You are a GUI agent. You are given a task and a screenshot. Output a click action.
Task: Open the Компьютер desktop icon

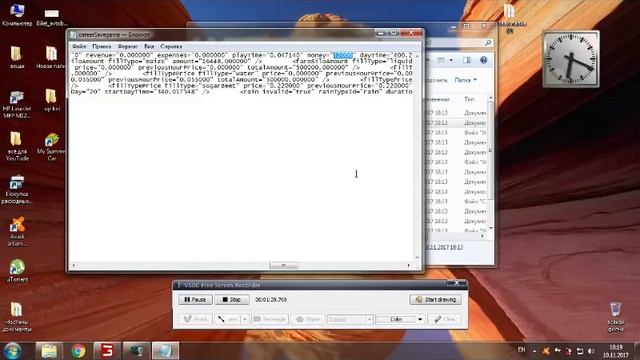pyautogui.click(x=17, y=15)
